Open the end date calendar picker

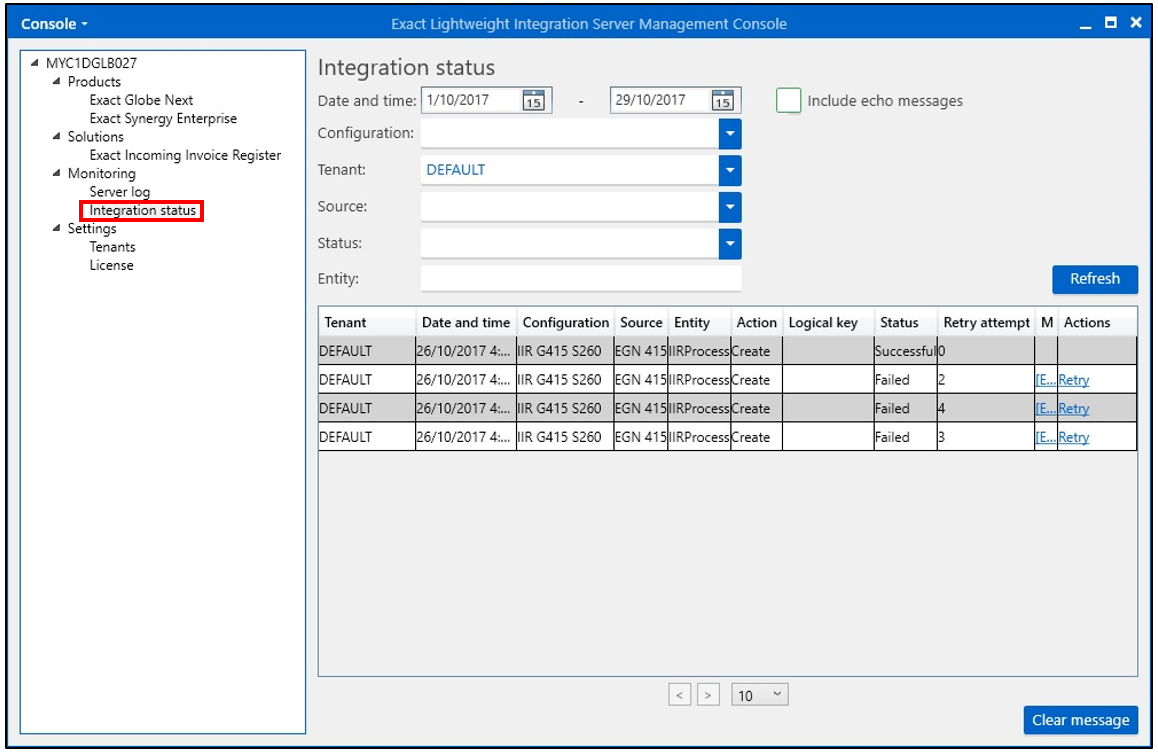point(722,100)
